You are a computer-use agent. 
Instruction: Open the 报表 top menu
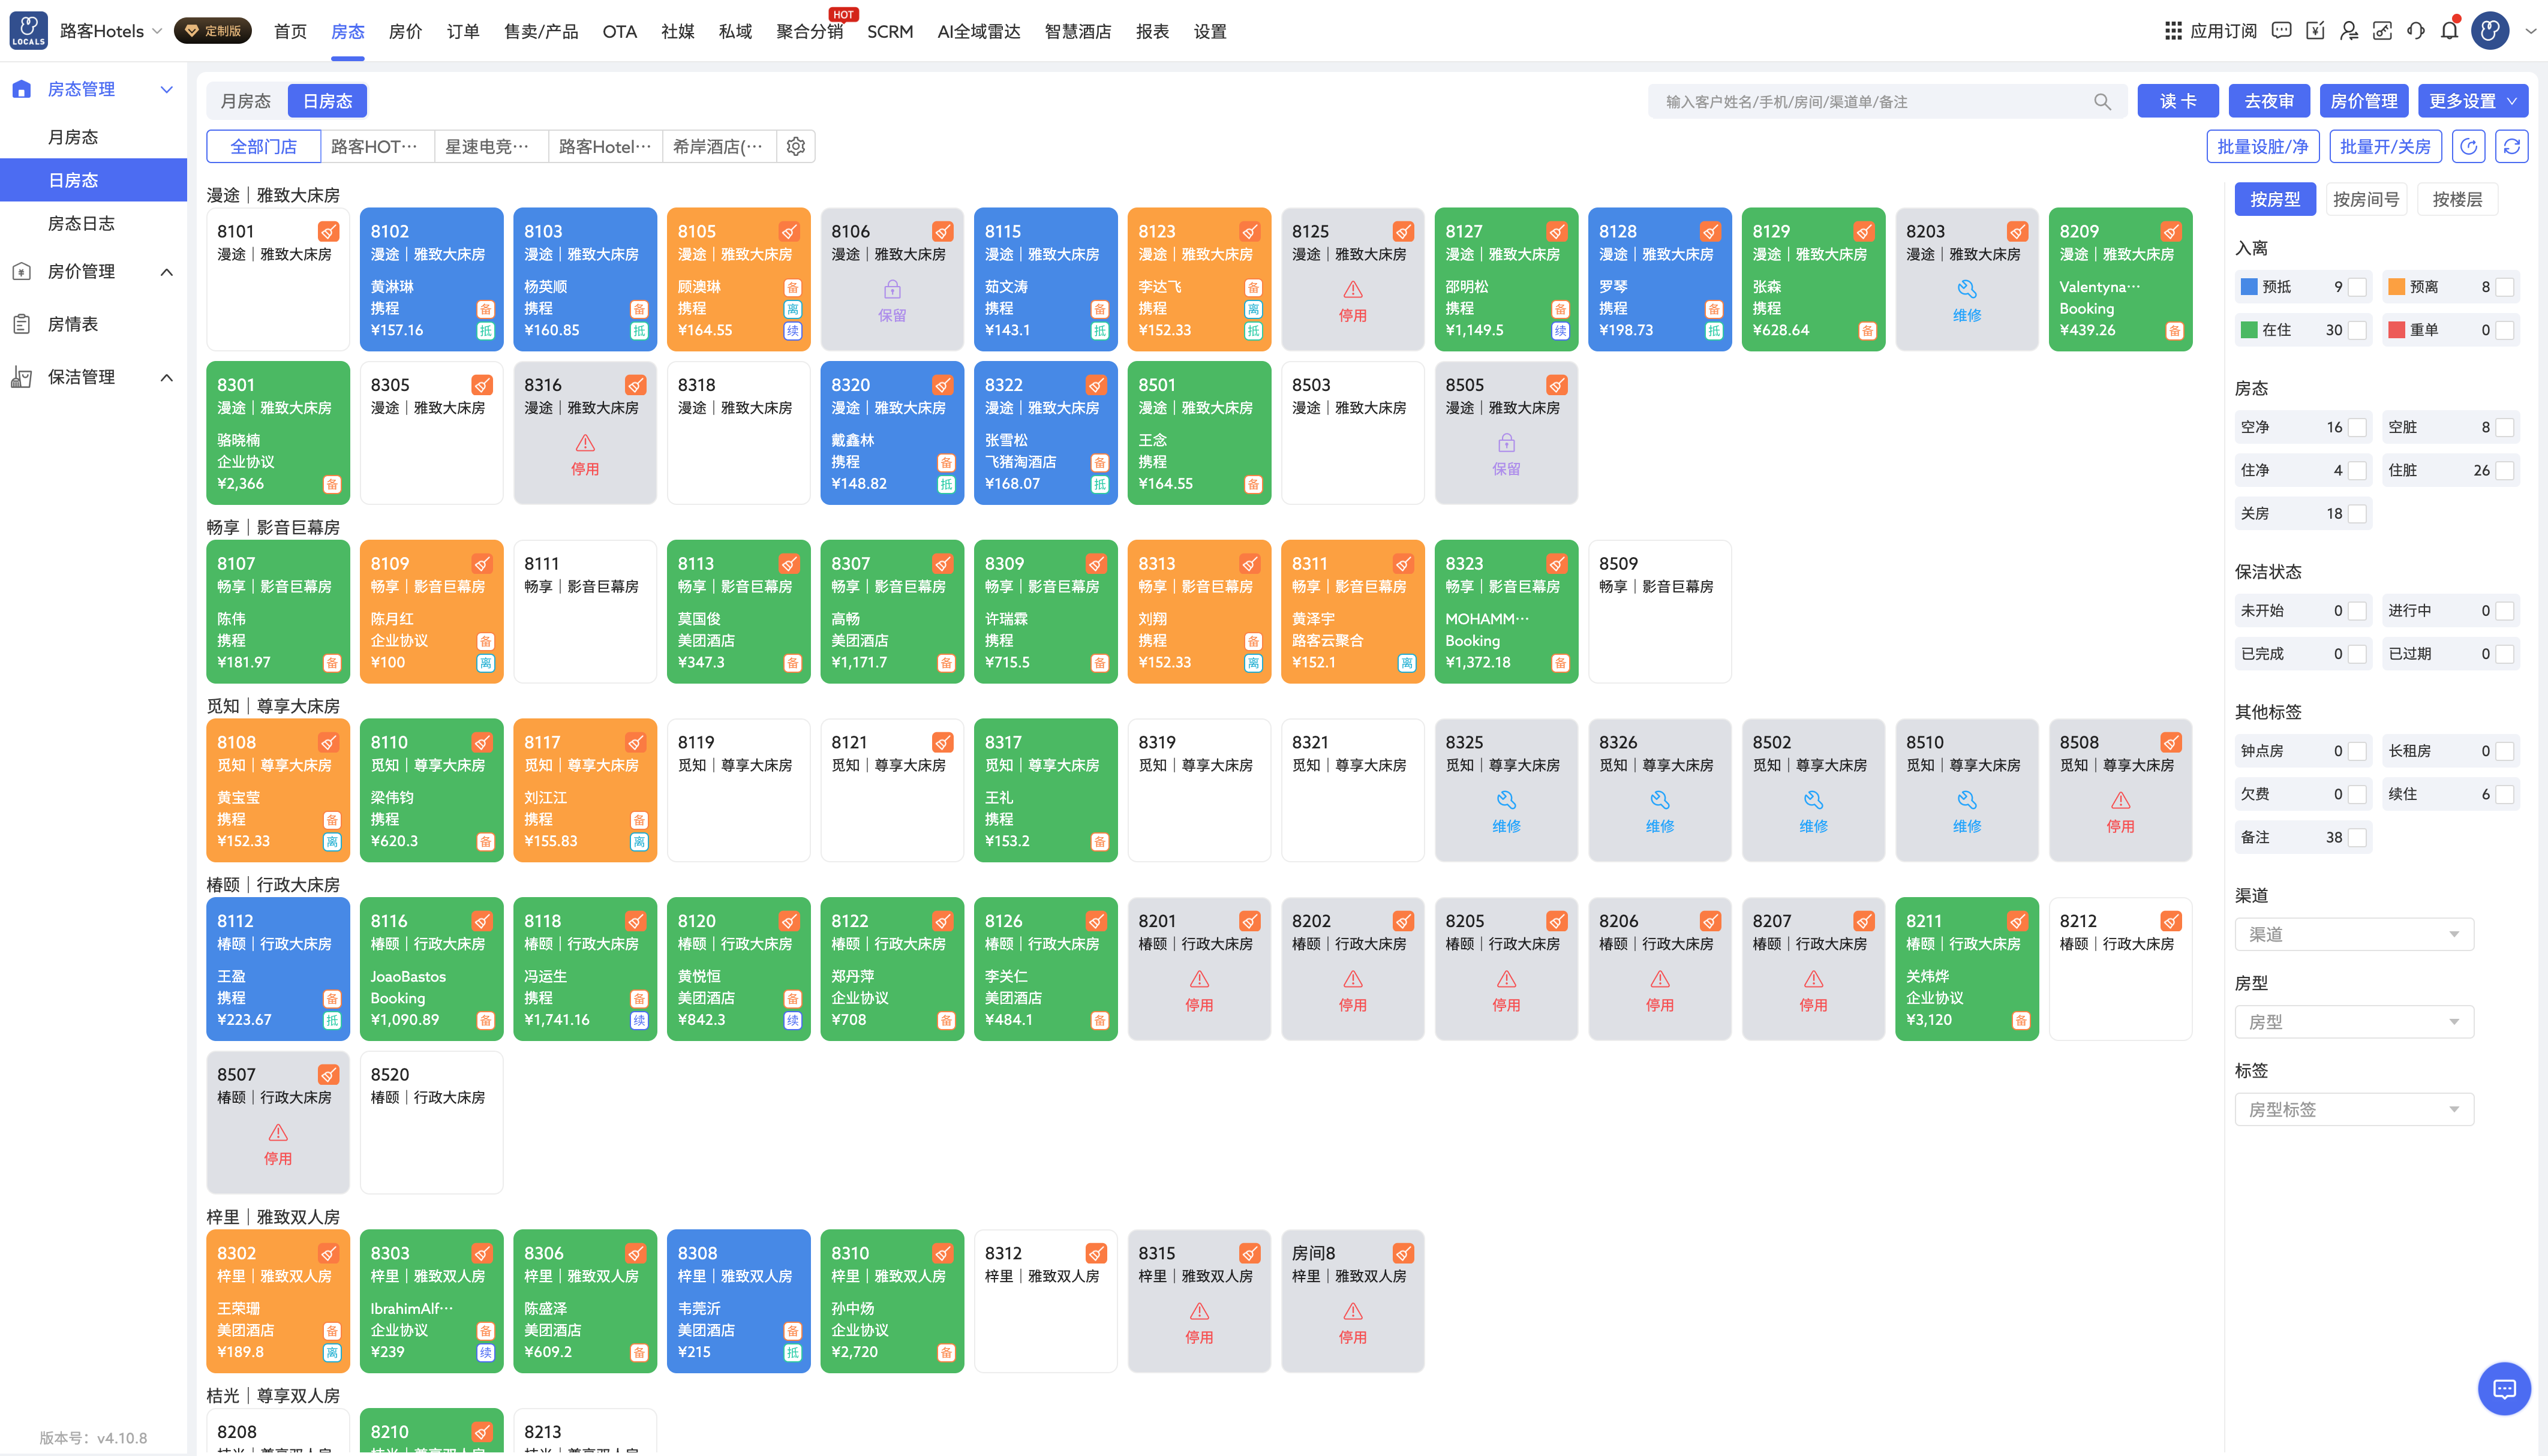click(1152, 31)
